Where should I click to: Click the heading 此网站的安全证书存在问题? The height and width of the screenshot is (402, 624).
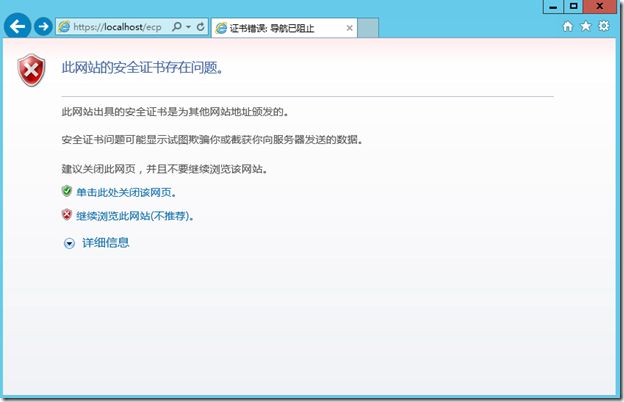tap(142, 68)
